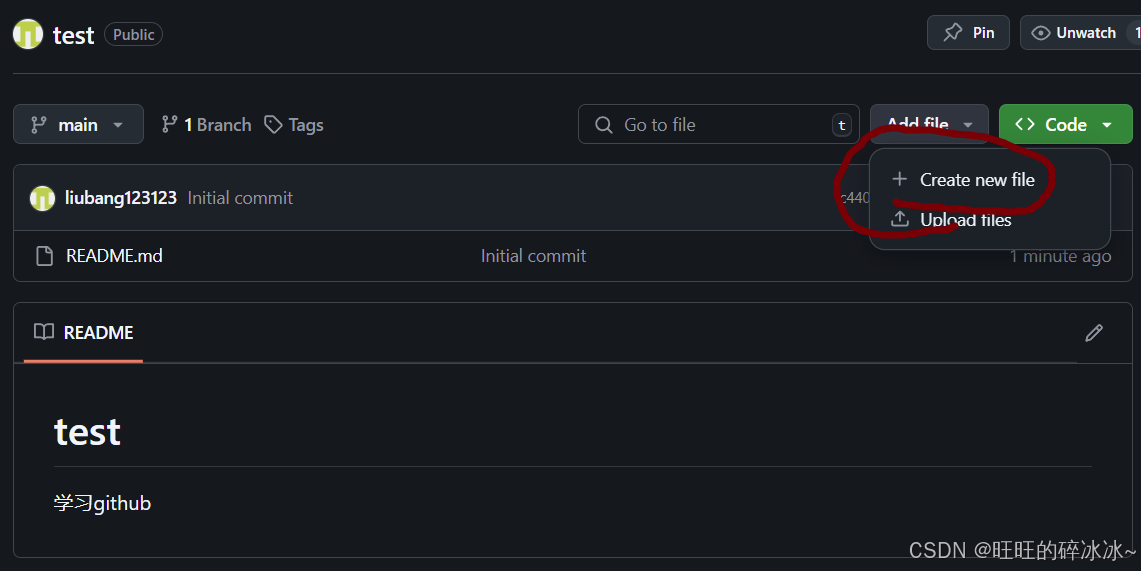Click the liubang123123 avatar in commit row
Screen dimensions: 1141x571
(42, 198)
